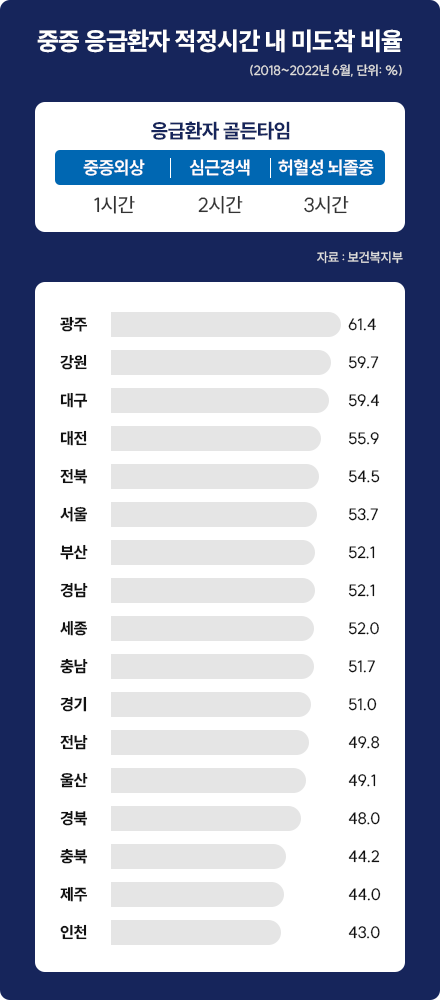Viewport: 440px width, 1000px height.
Task: Click the 중증외상 header tab
Action: click(x=113, y=168)
